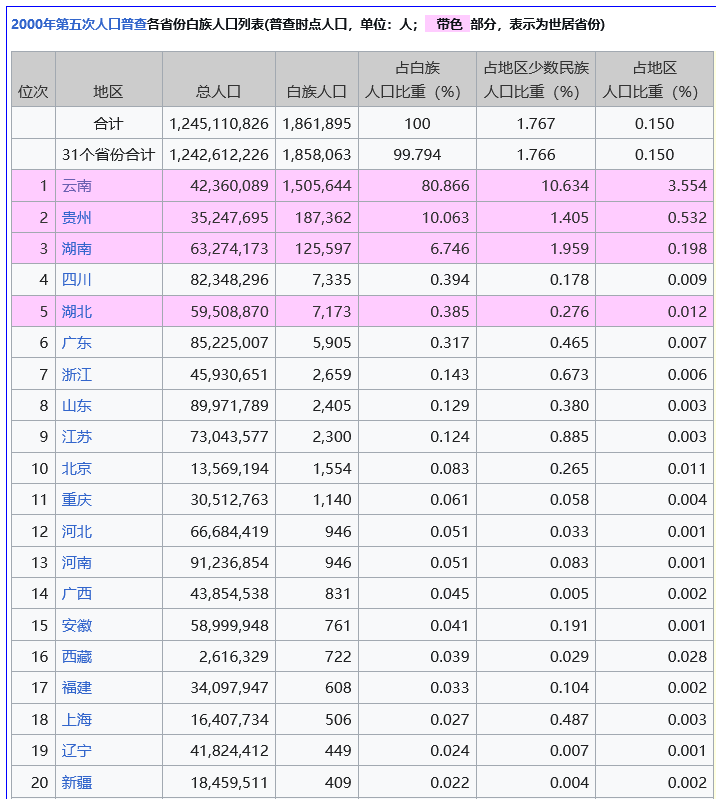Open the 上海 link
This screenshot has width=716, height=799.
tap(76, 720)
